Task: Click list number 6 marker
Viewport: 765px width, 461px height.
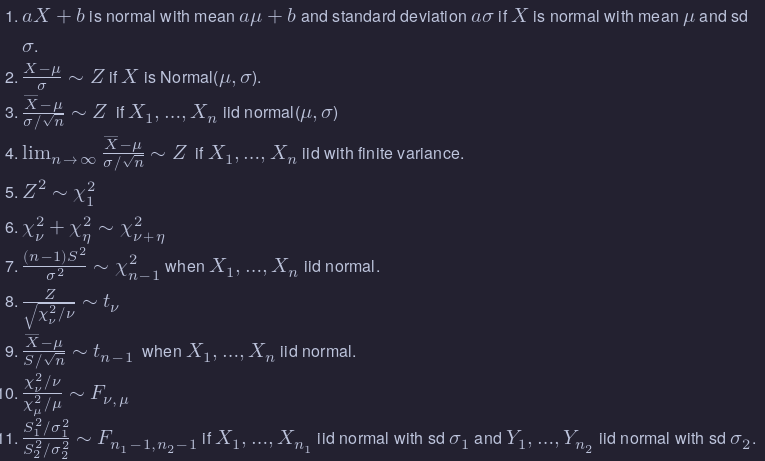Action: point(11,228)
